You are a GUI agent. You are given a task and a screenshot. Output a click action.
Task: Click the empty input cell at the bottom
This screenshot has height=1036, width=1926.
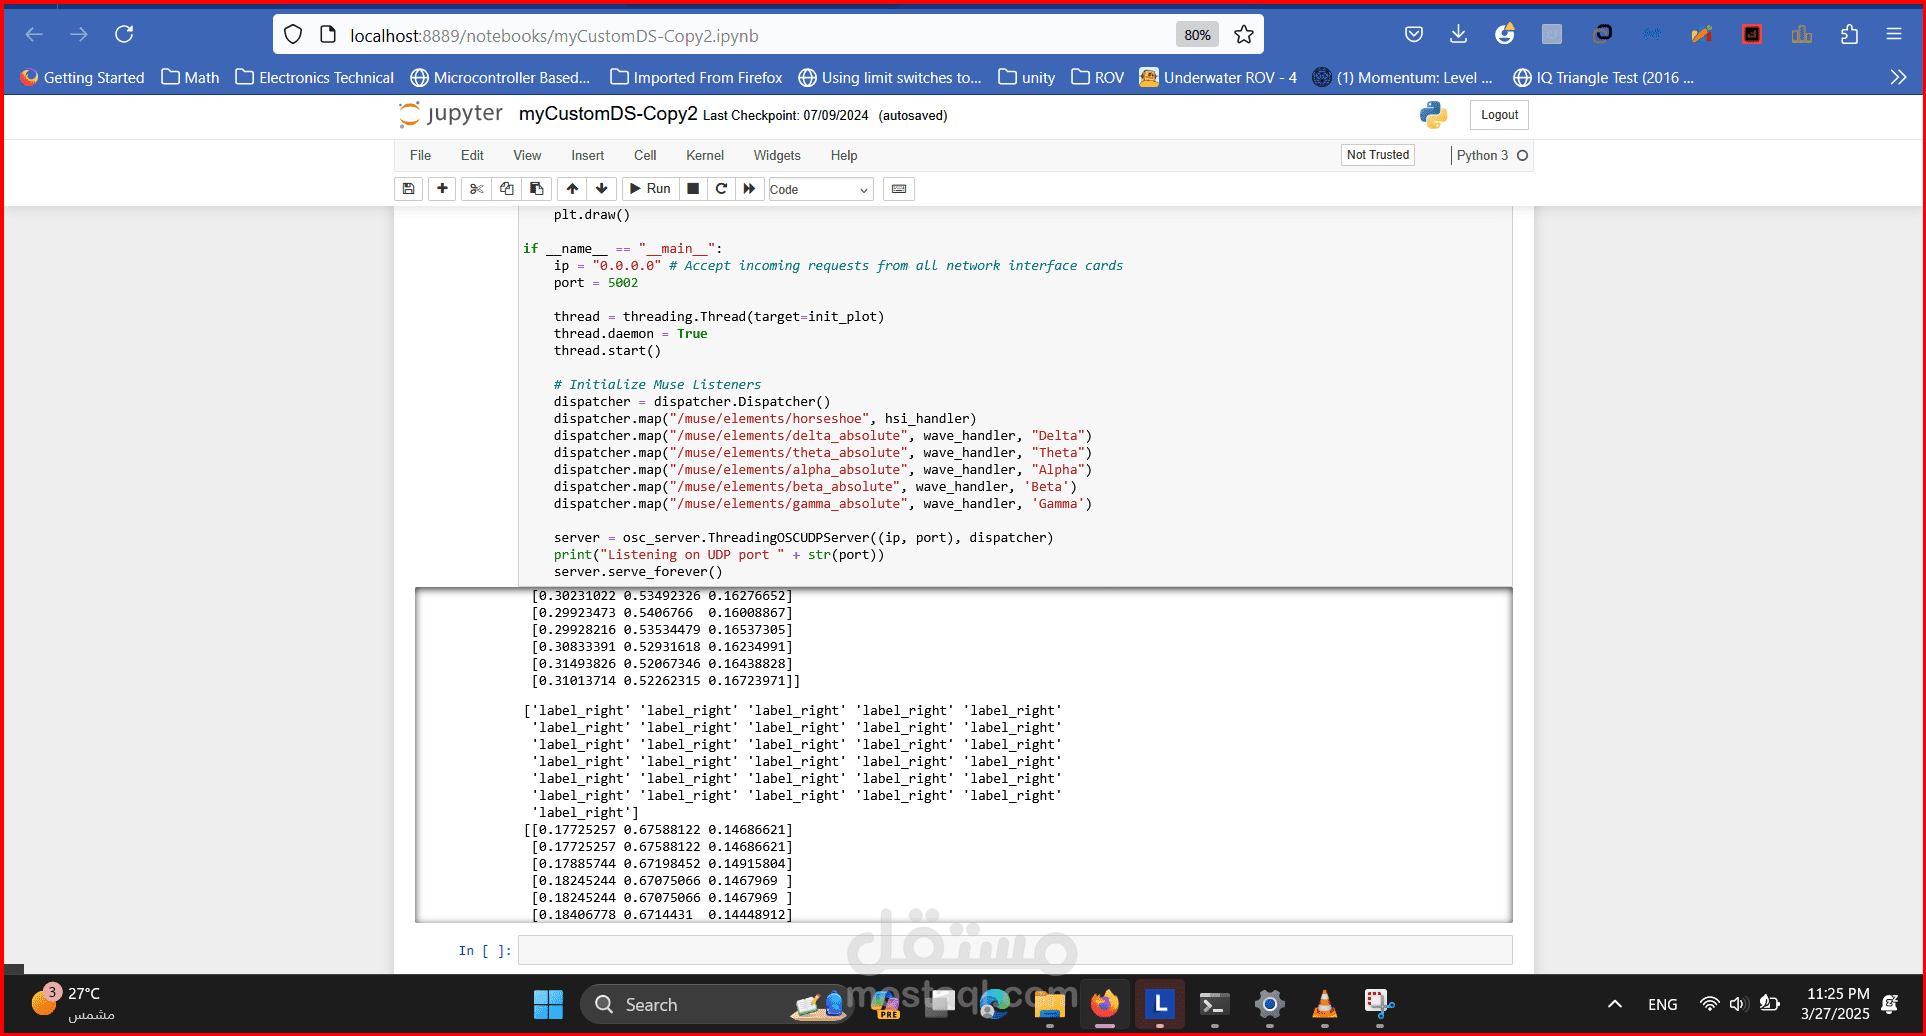[x=1015, y=950]
